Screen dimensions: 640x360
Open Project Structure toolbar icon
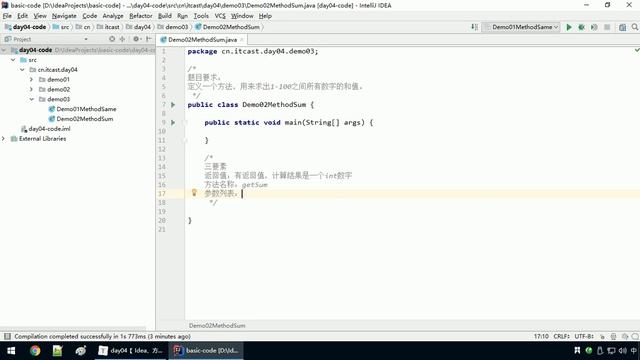pyautogui.click(x=622, y=27)
